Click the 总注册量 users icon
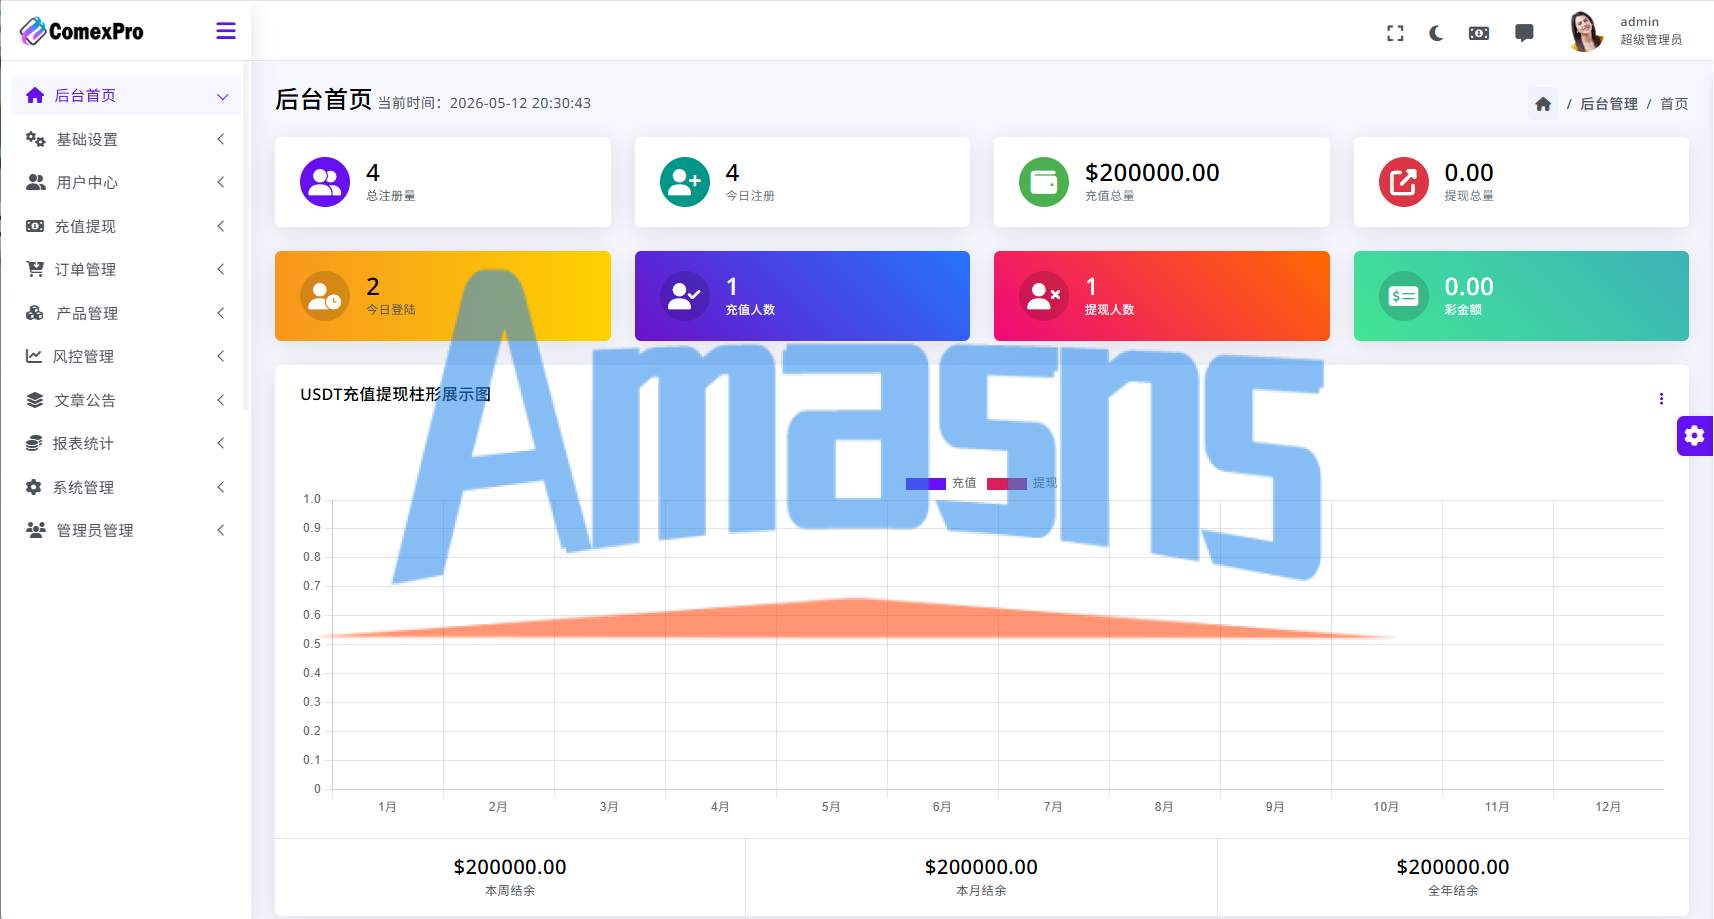 pos(325,182)
